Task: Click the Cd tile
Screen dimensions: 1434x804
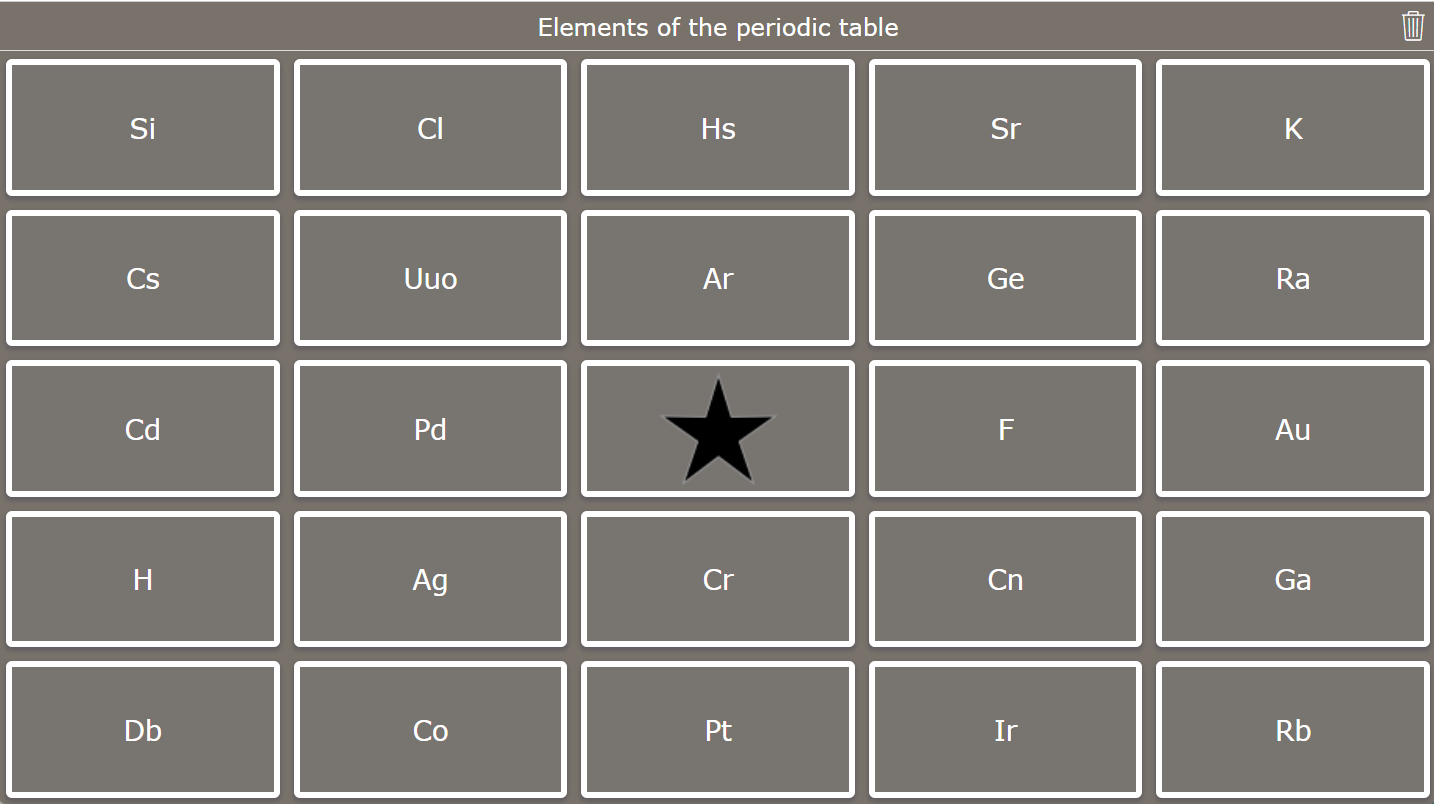Action: pyautogui.click(x=142, y=429)
